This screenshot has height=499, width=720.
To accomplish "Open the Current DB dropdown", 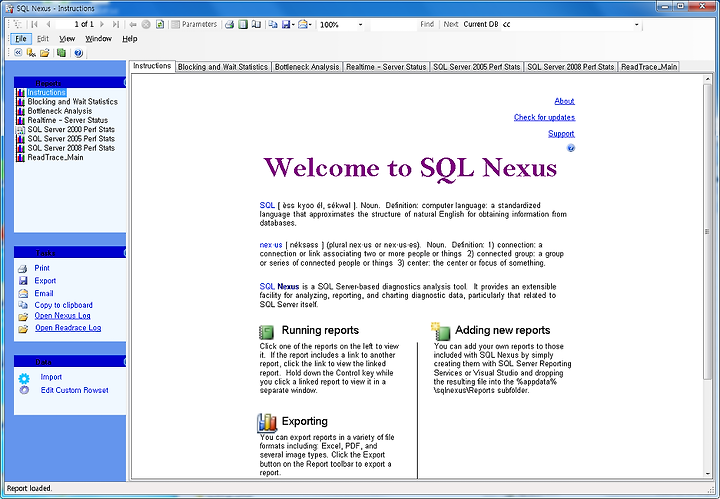I will click(636, 24).
